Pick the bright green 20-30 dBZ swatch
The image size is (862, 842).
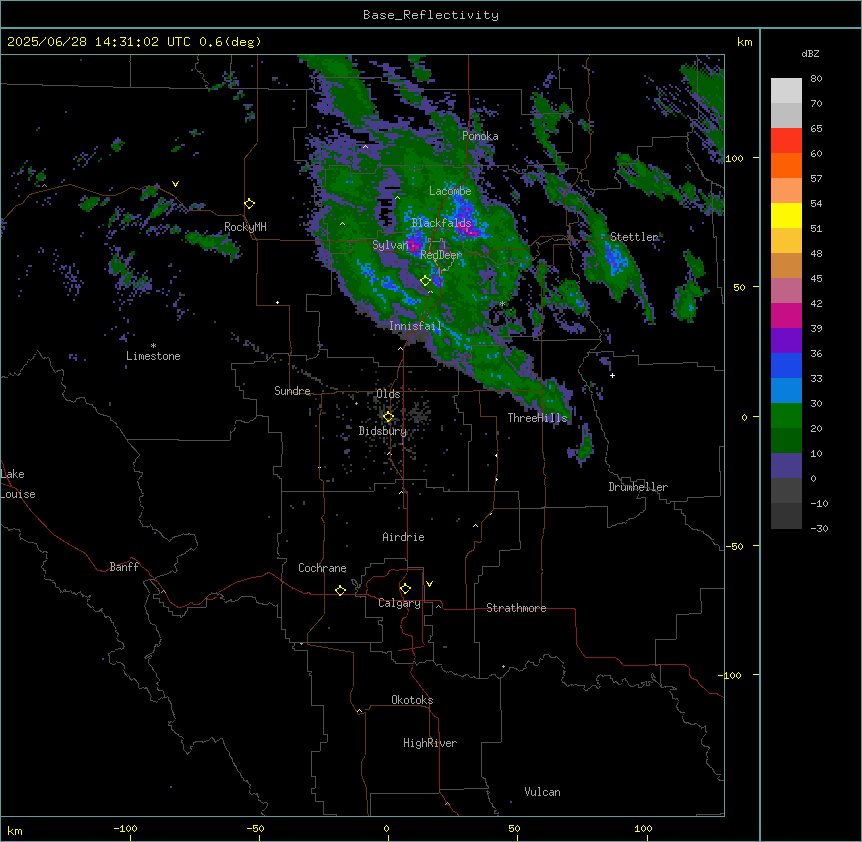point(786,415)
